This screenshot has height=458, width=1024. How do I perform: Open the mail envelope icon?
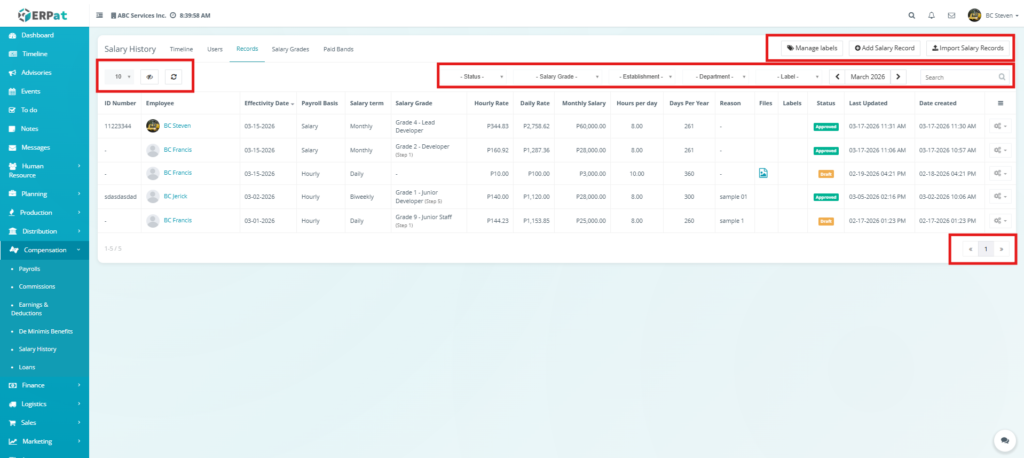(951, 15)
